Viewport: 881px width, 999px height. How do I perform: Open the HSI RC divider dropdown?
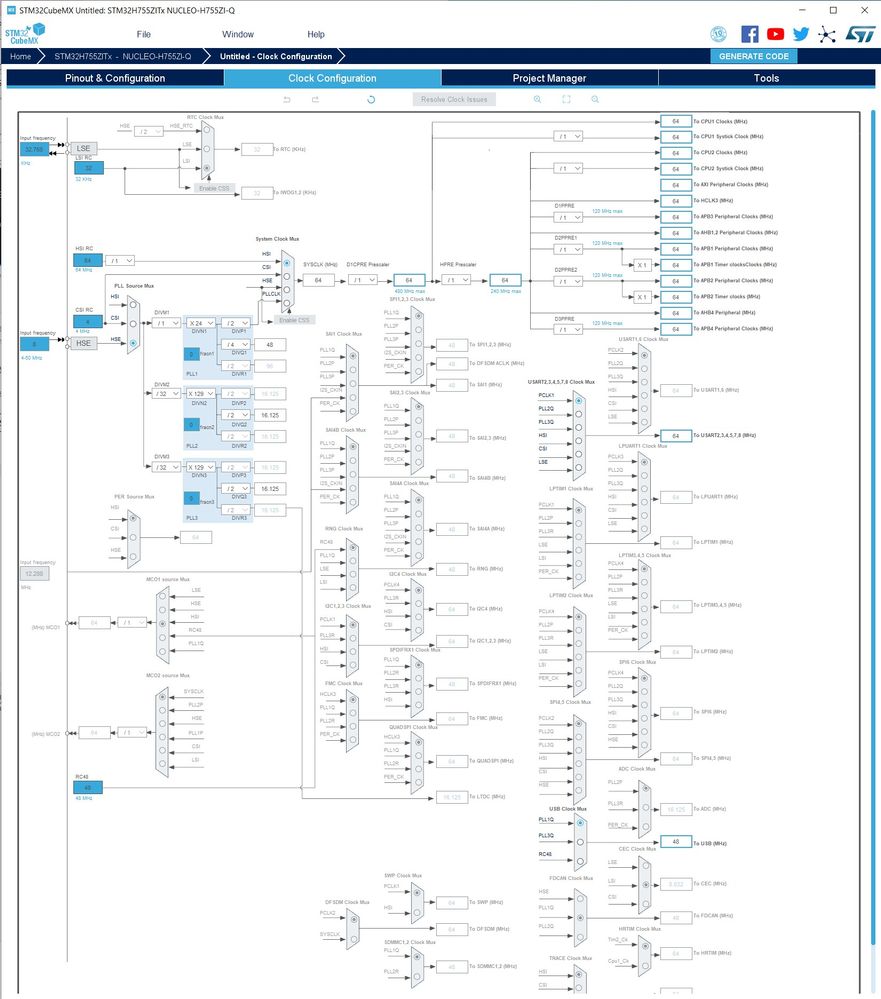coord(120,261)
